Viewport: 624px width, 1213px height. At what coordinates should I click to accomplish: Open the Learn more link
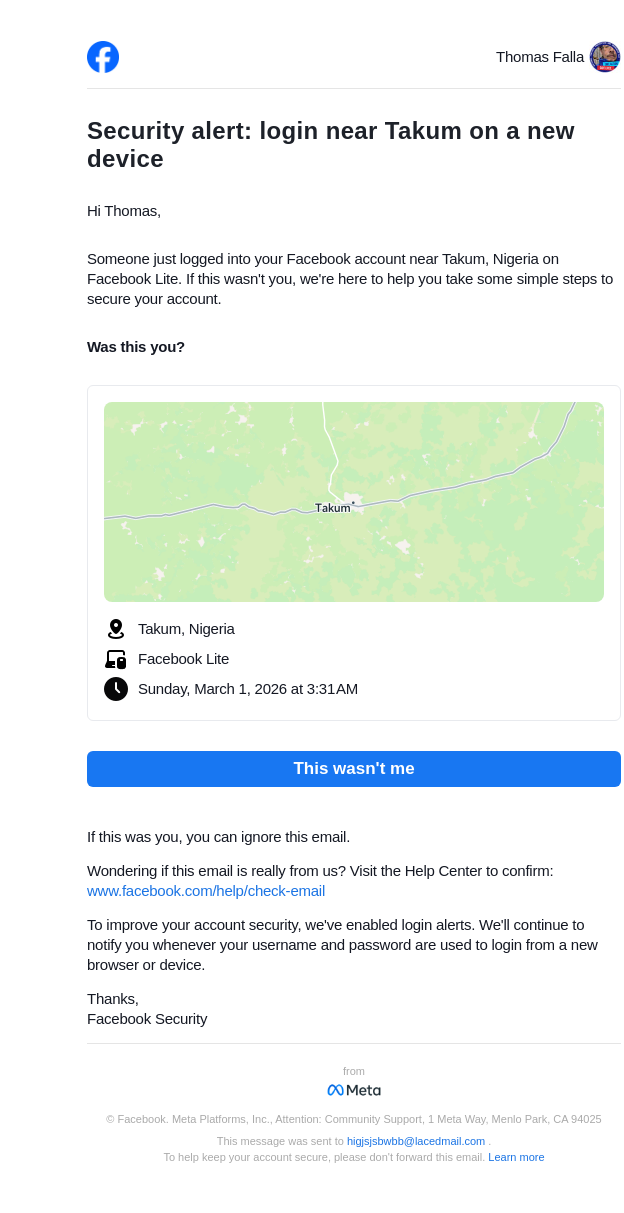coord(516,1157)
